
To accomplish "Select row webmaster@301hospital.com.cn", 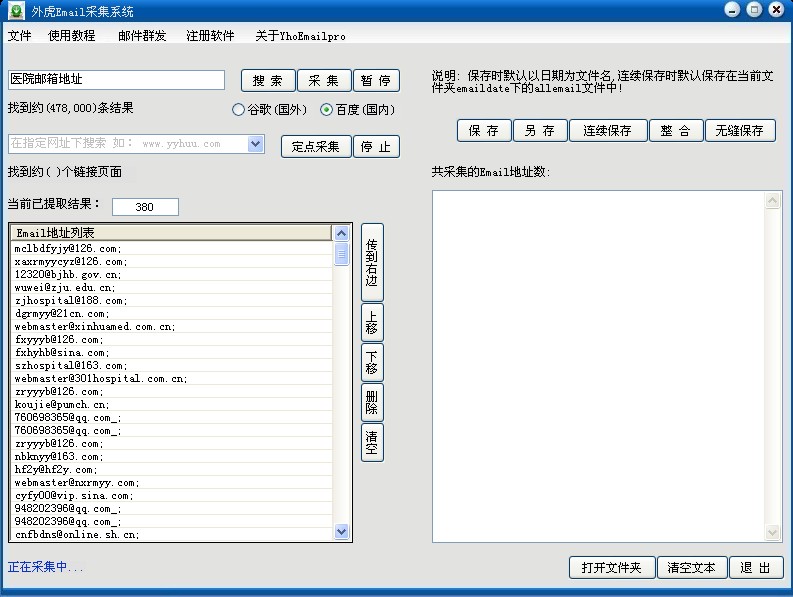I will point(171,378).
